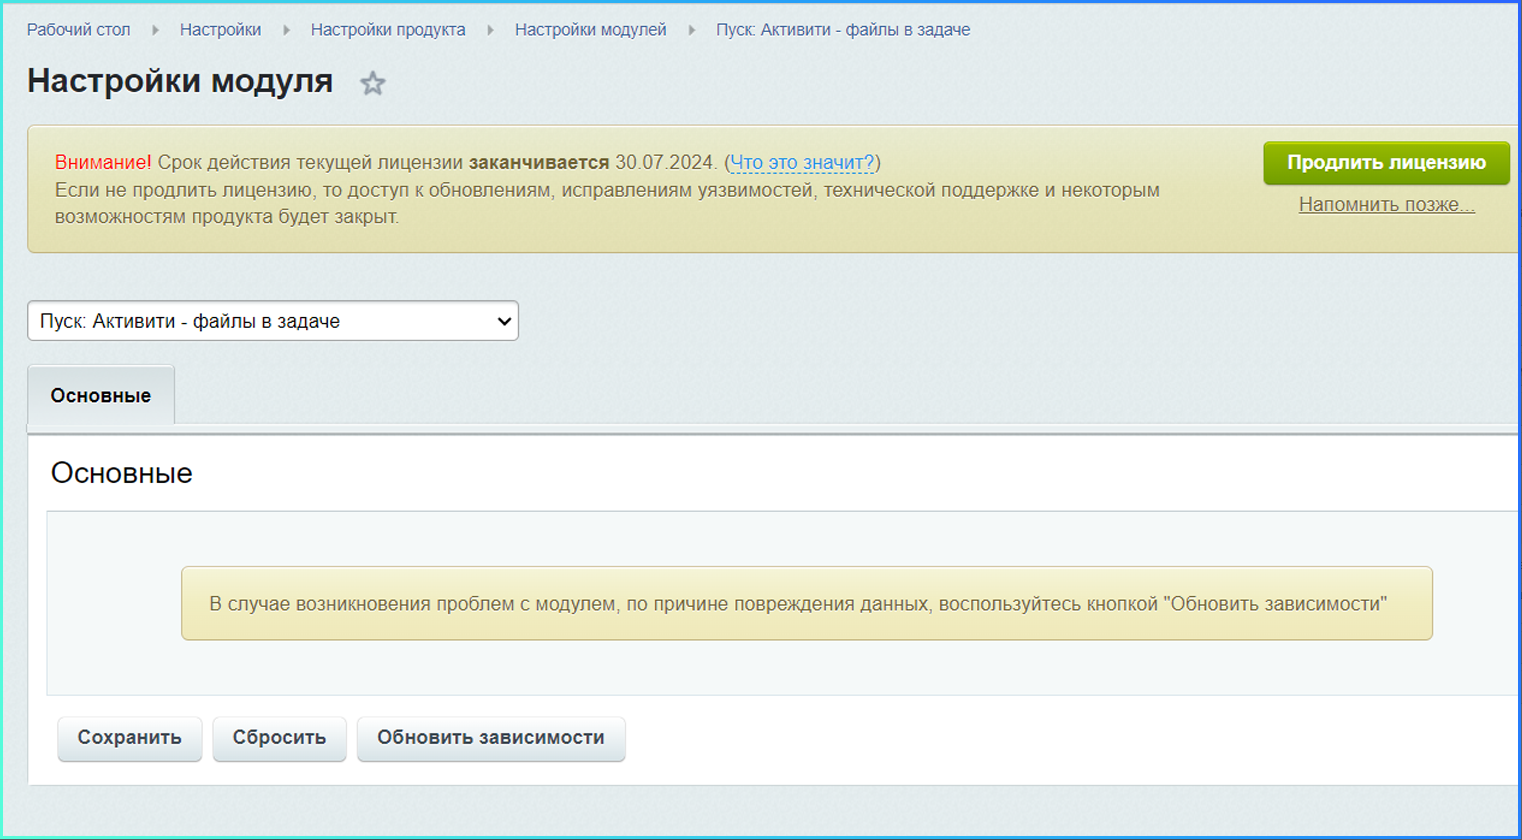Screen dimensions: 1522x840
Task: Navigate to Настройки breadcrumb link
Action: coord(220,30)
